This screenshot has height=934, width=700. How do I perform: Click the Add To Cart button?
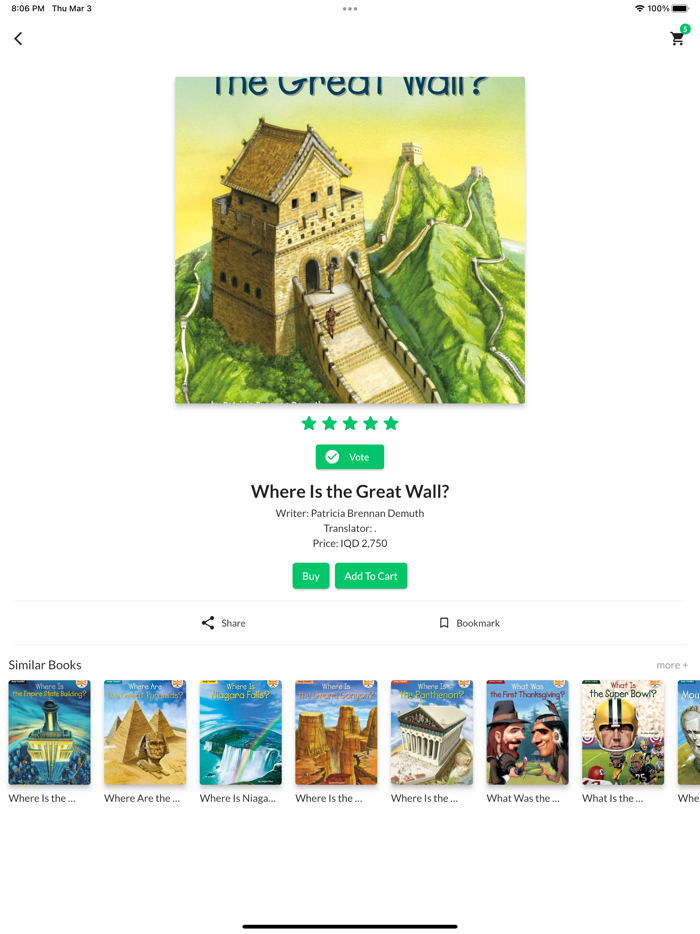[x=371, y=576]
